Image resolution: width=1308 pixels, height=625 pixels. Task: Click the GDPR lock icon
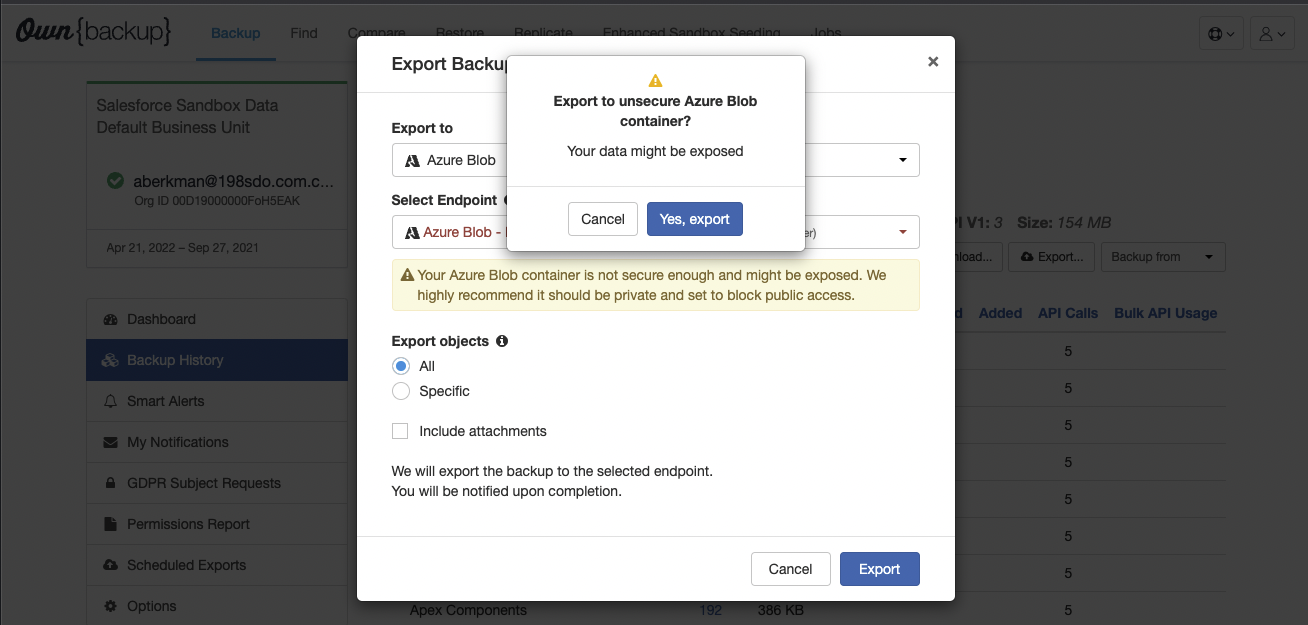pos(110,483)
